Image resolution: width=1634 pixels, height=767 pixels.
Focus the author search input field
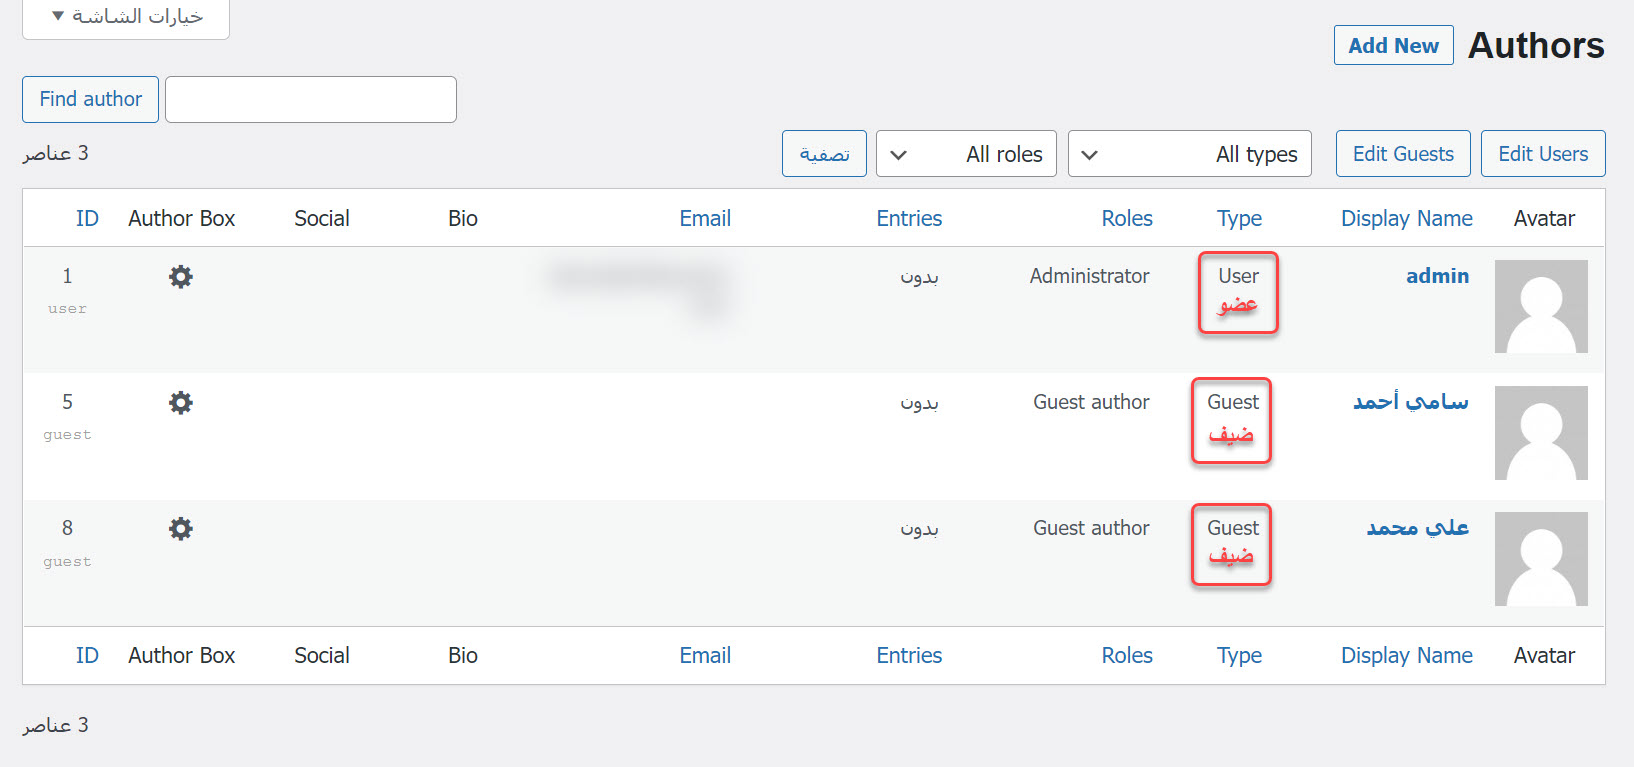pyautogui.click(x=311, y=100)
